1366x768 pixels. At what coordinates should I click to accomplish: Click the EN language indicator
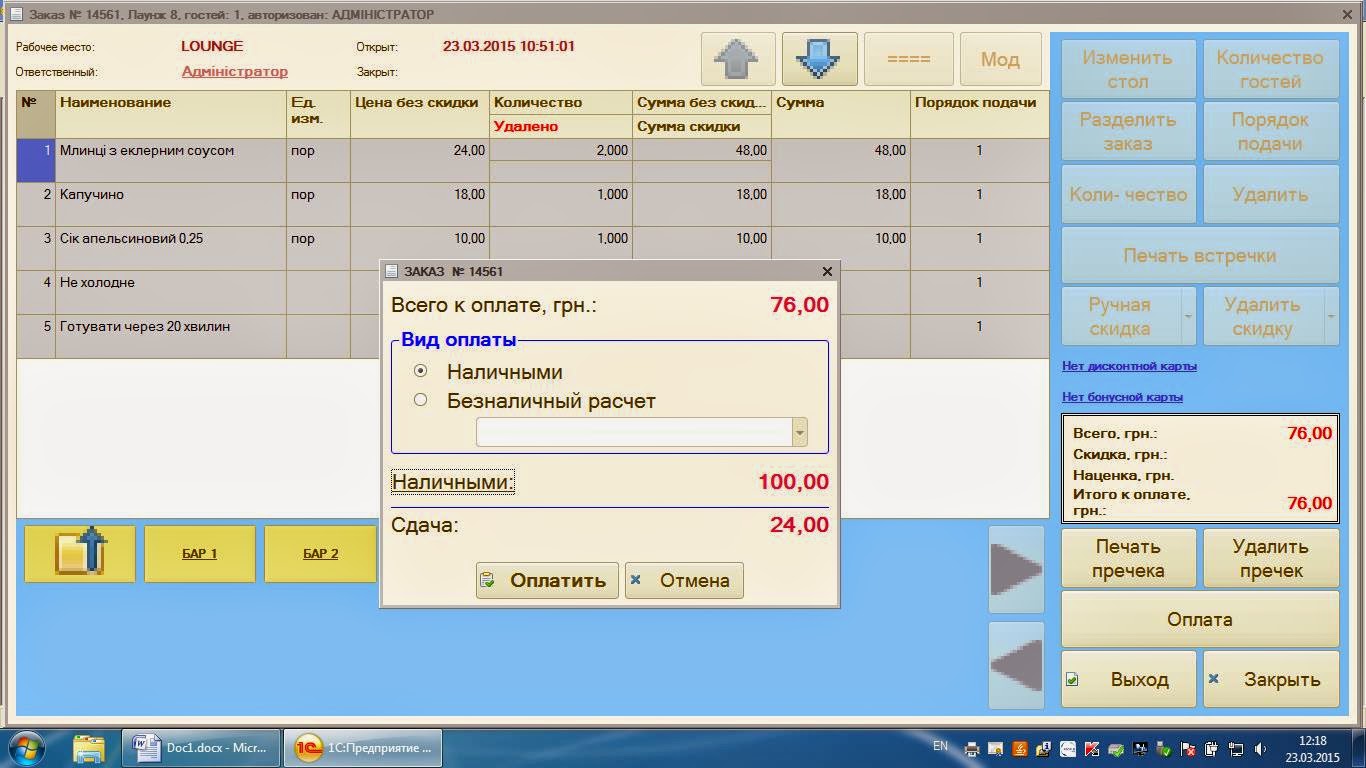click(x=940, y=746)
